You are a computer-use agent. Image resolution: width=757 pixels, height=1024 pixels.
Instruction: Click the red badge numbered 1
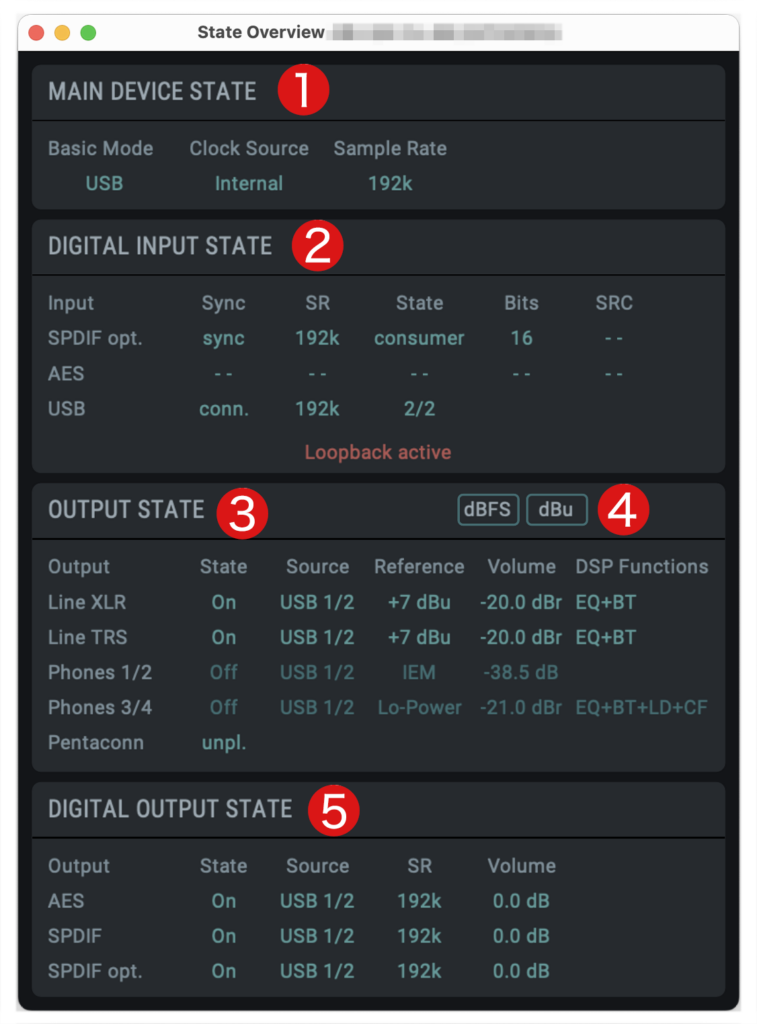coord(303,89)
